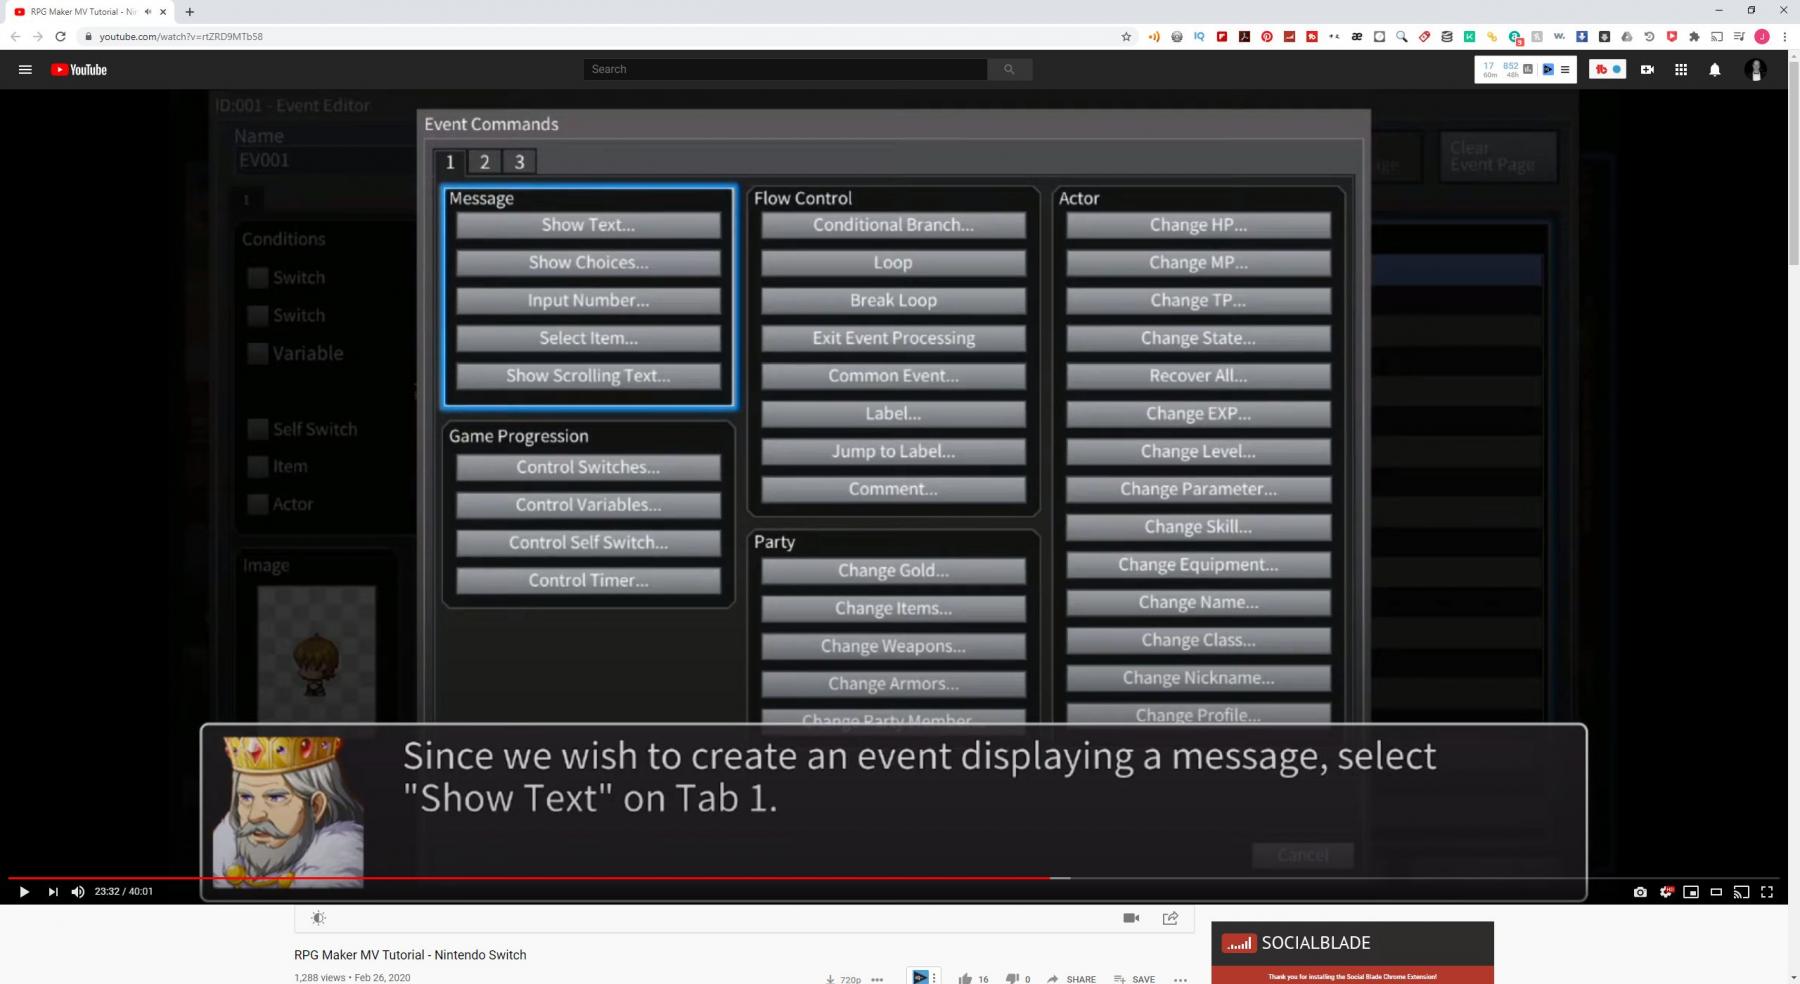Viewport: 1800px width, 984px height.
Task: Switch to Event Commands tab 2
Action: pos(485,162)
